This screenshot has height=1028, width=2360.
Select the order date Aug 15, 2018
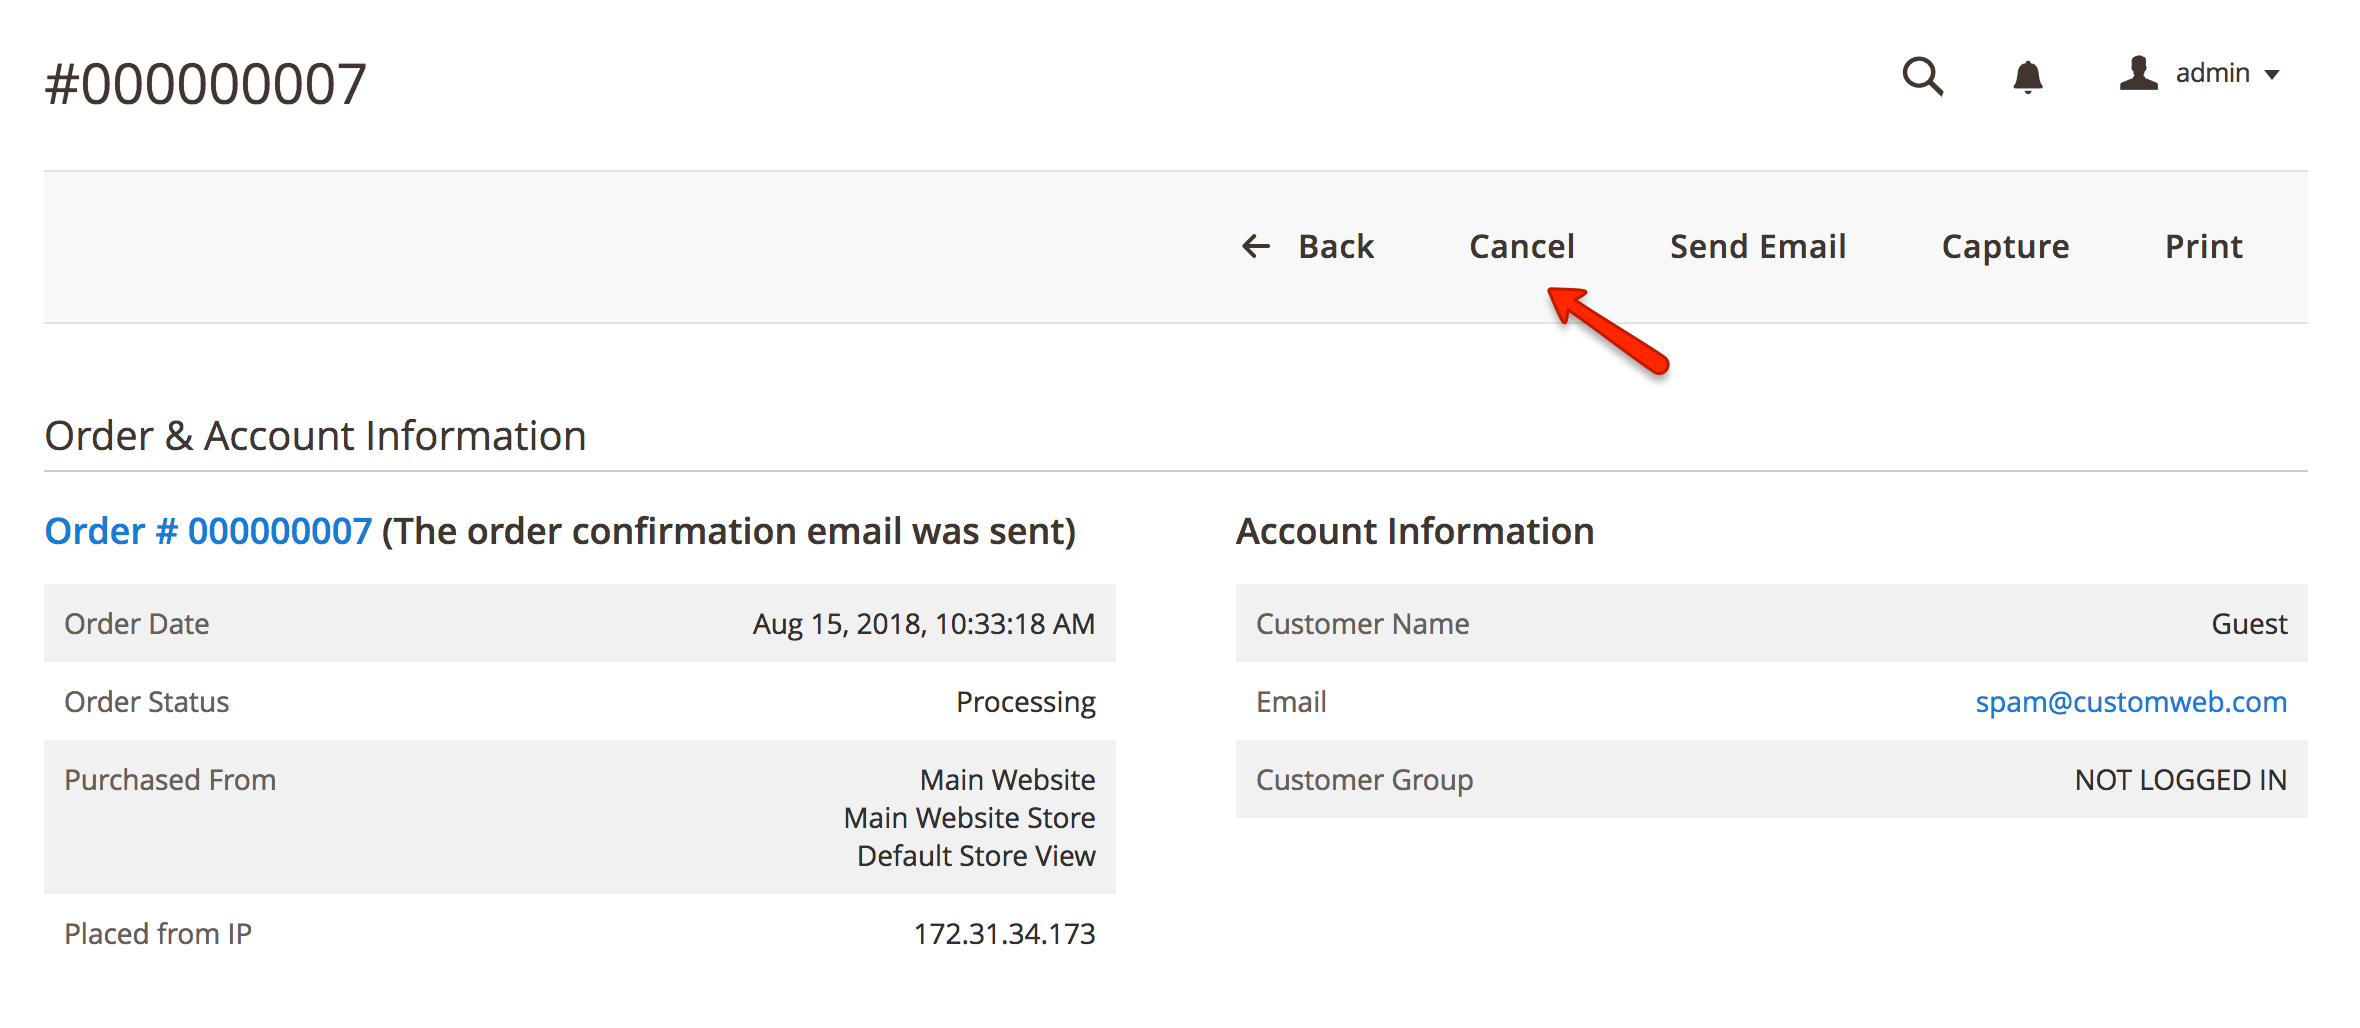tap(924, 622)
